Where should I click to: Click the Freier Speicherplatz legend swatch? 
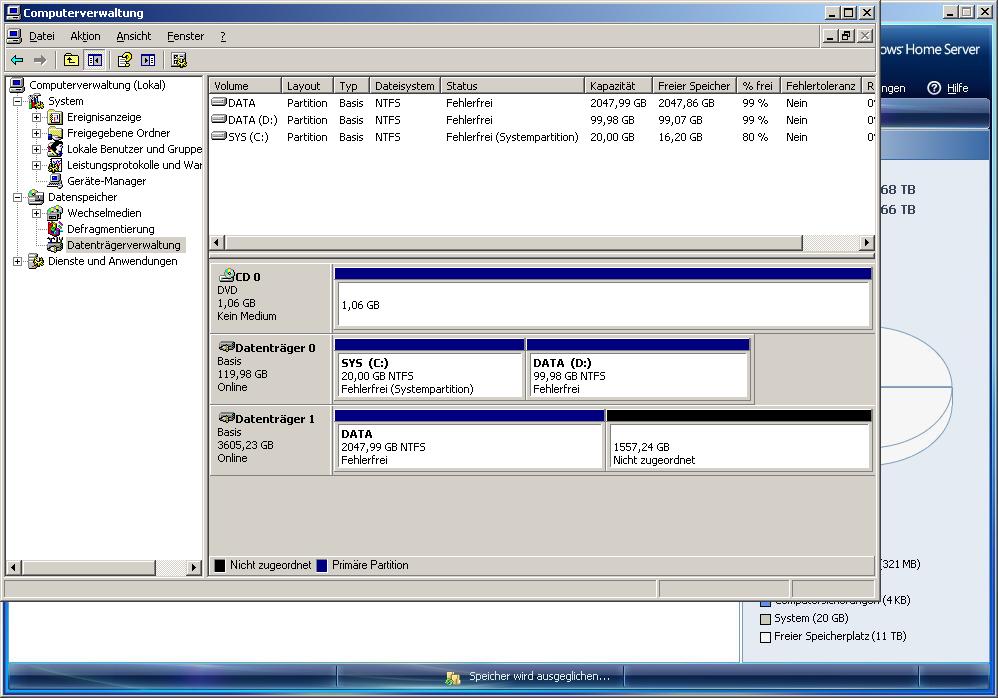tap(765, 637)
